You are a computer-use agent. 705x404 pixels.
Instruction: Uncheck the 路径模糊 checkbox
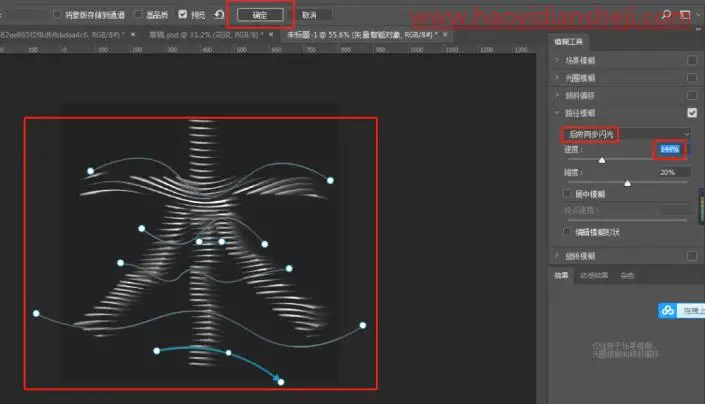coord(692,113)
